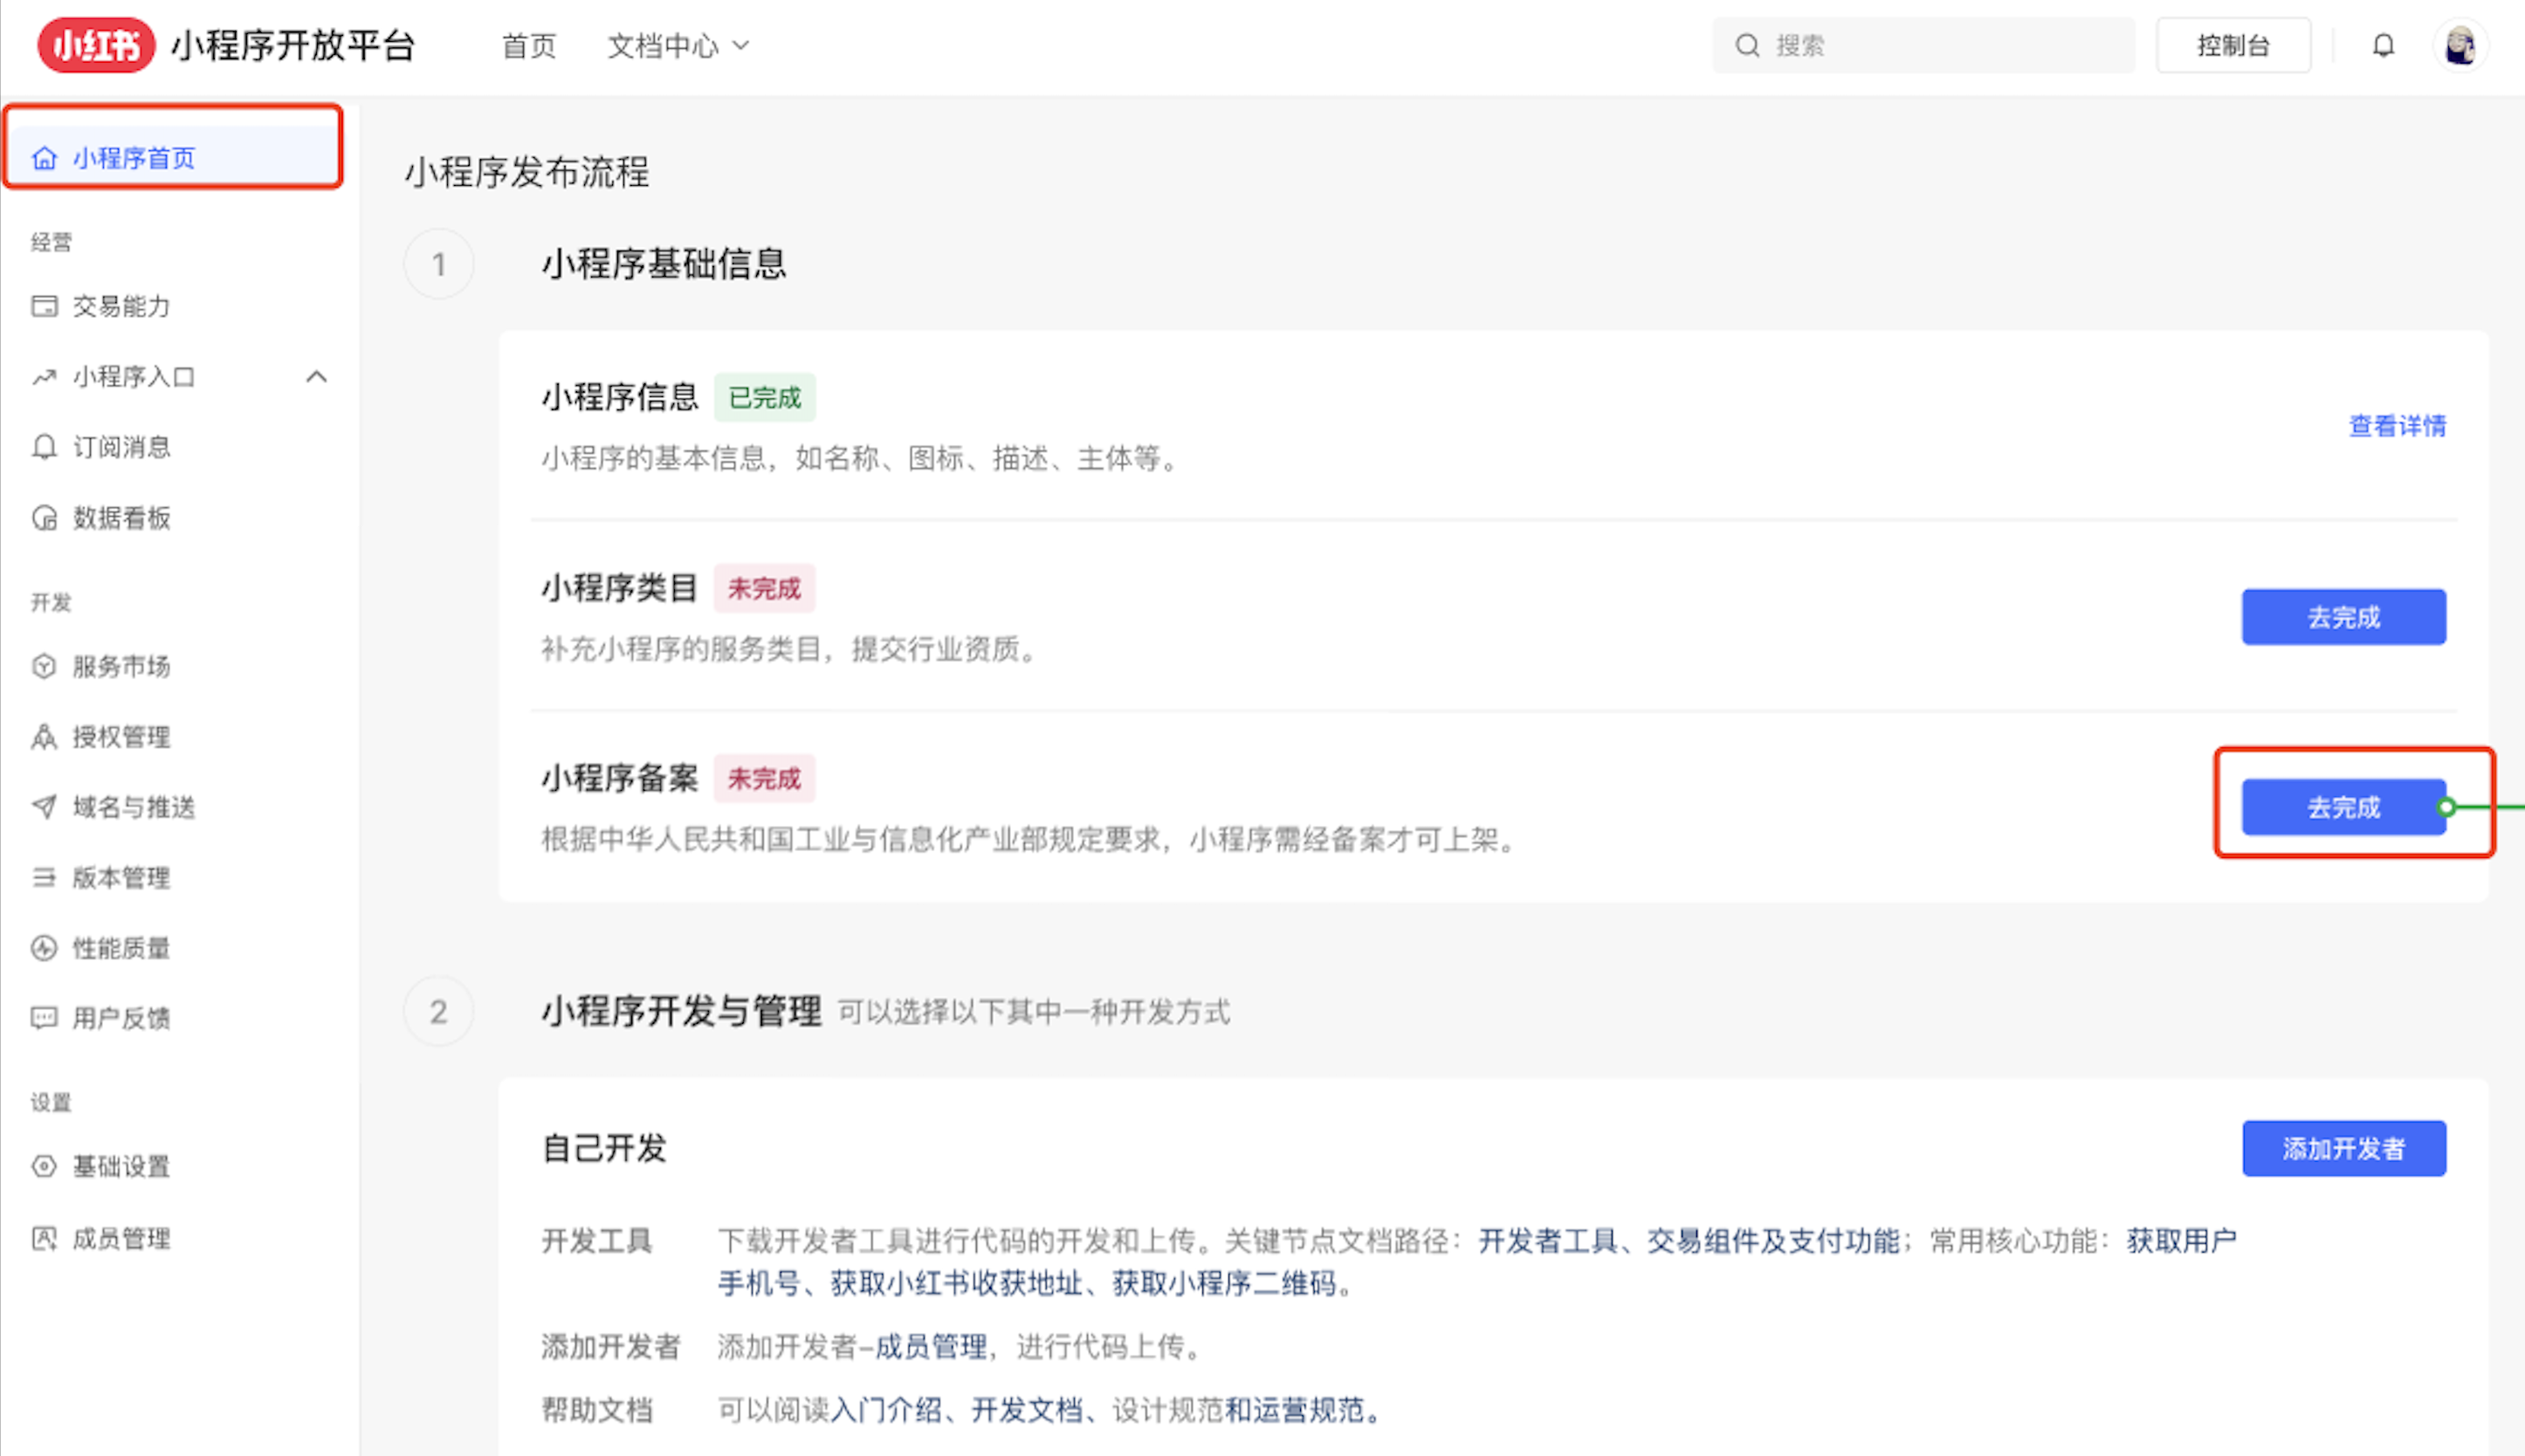Click the 小红书 logo

[x=96, y=45]
